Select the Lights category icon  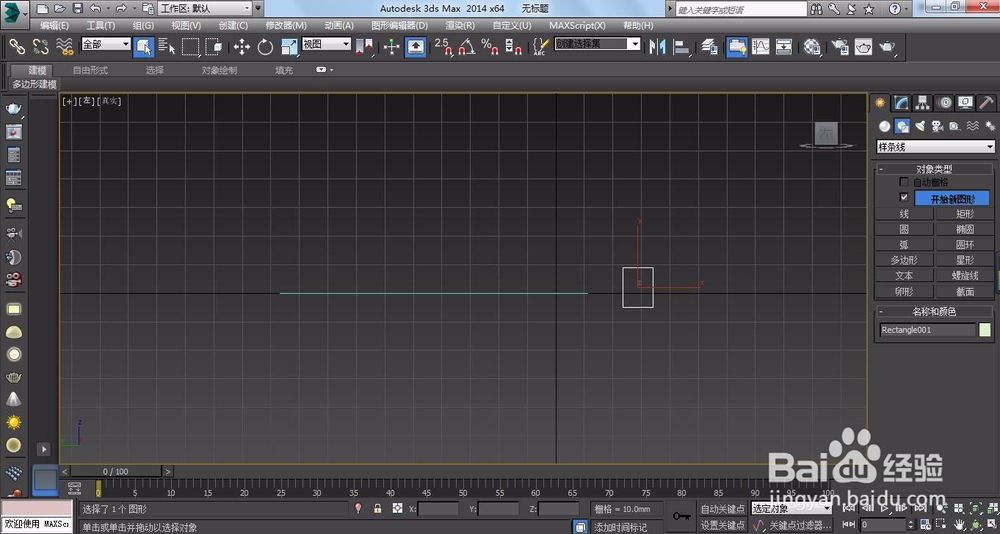click(920, 126)
